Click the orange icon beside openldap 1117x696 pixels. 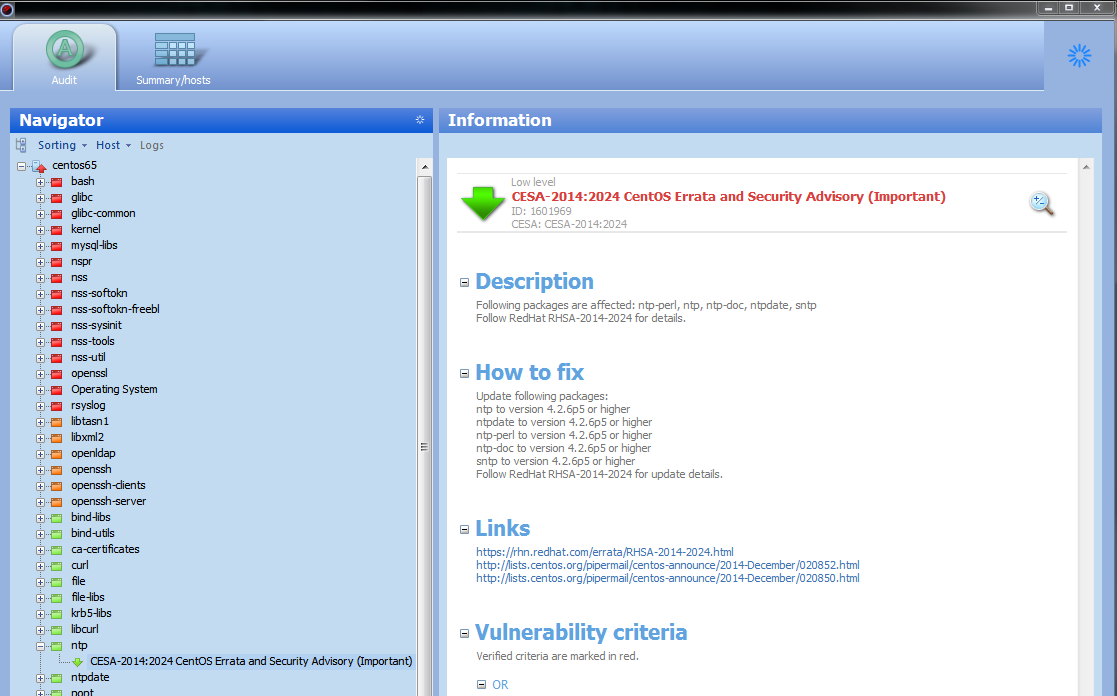(56, 454)
